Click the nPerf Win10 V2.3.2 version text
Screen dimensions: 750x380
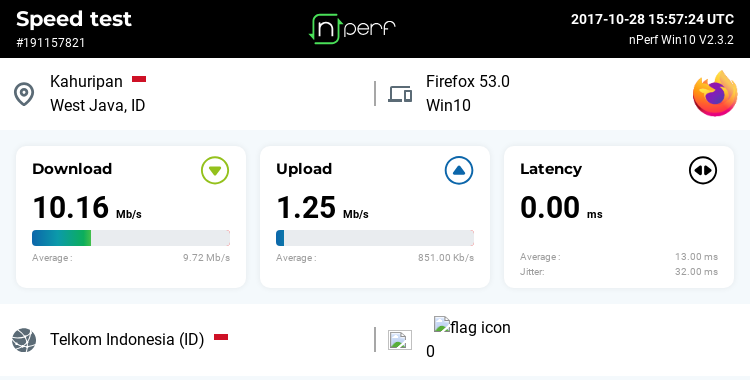(681, 40)
